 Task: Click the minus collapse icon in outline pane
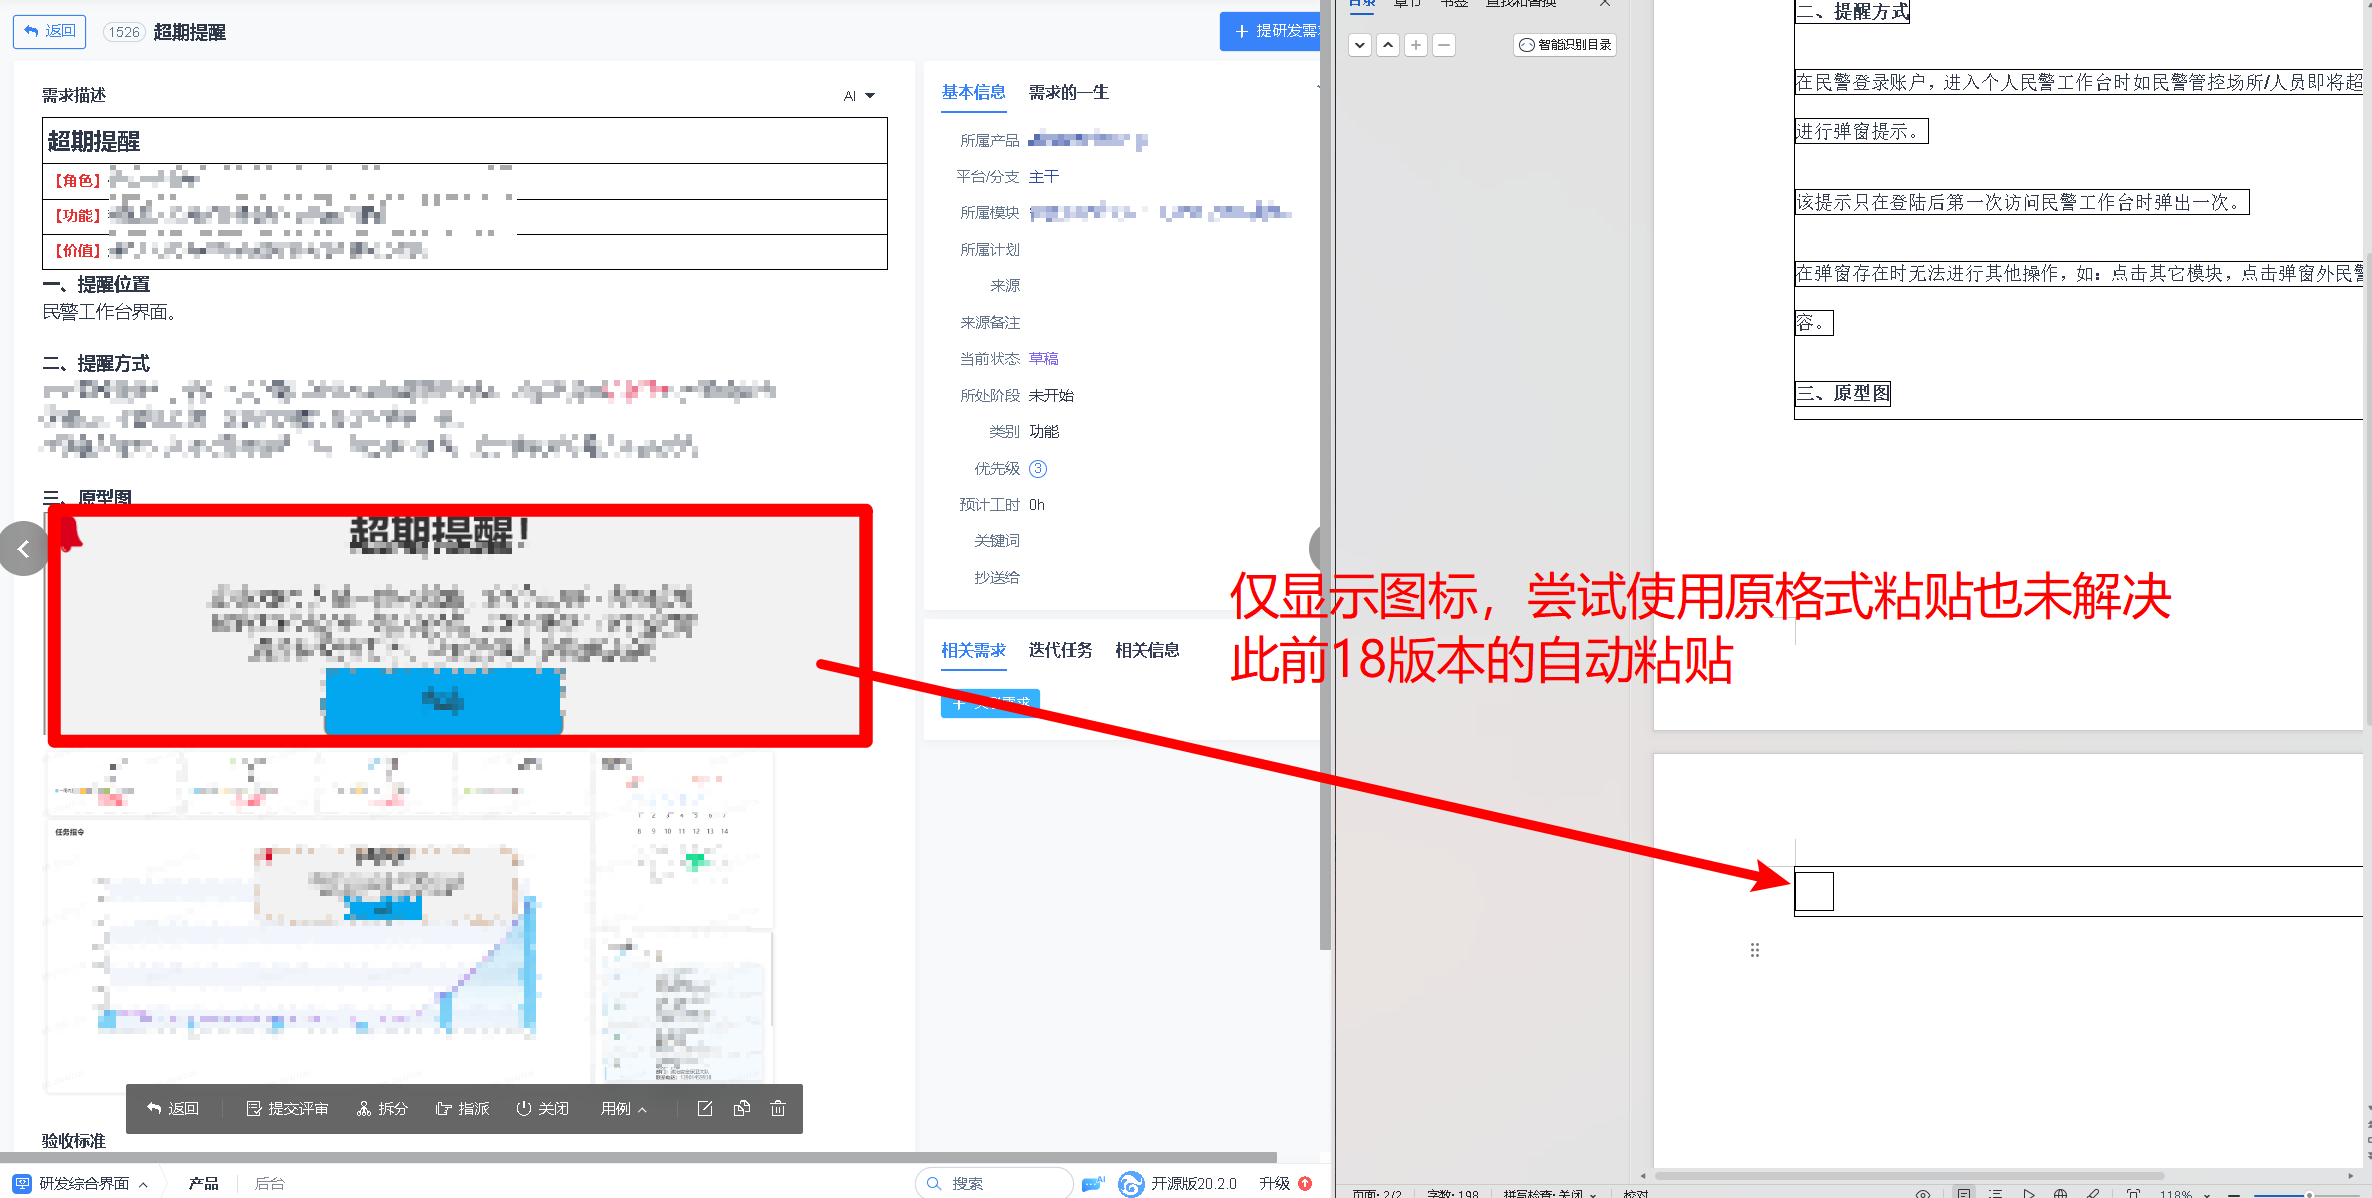[x=1444, y=45]
